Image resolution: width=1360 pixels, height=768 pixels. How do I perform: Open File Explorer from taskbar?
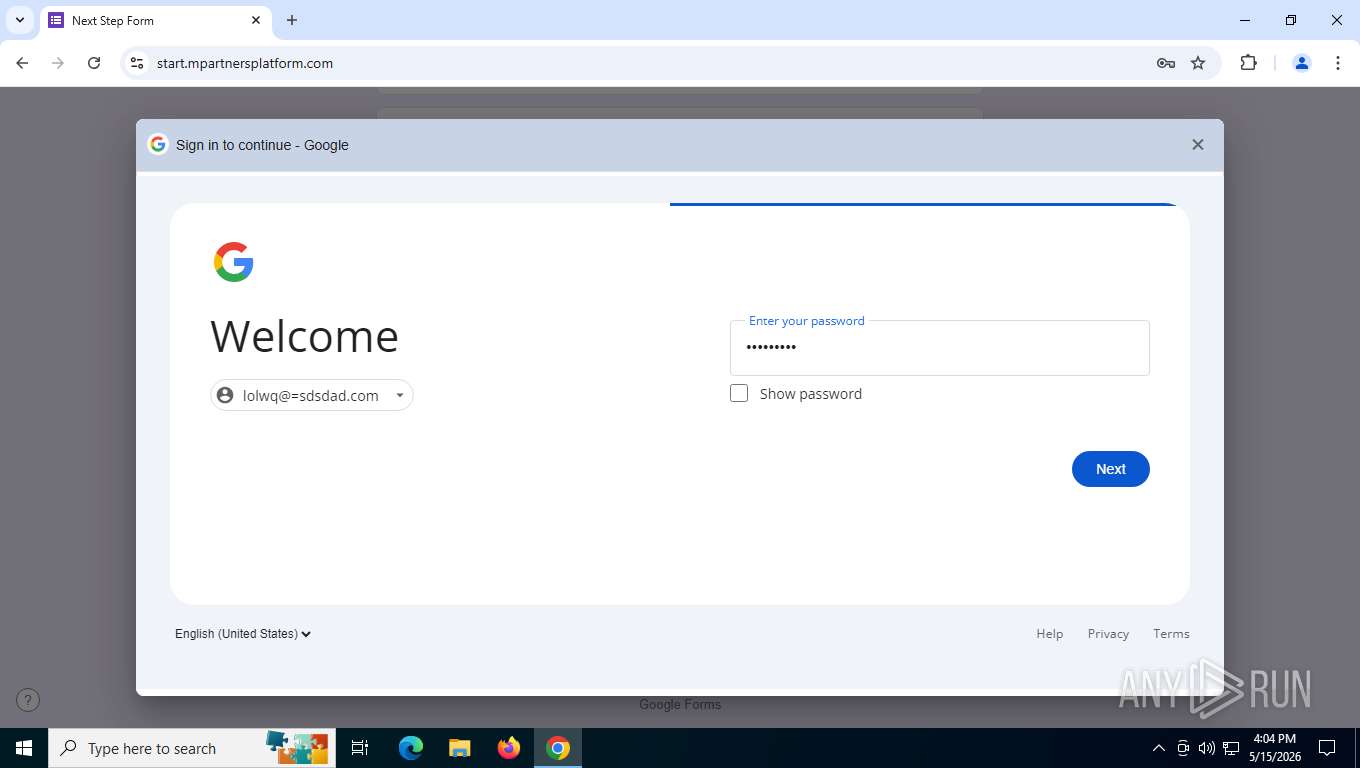tap(459, 748)
